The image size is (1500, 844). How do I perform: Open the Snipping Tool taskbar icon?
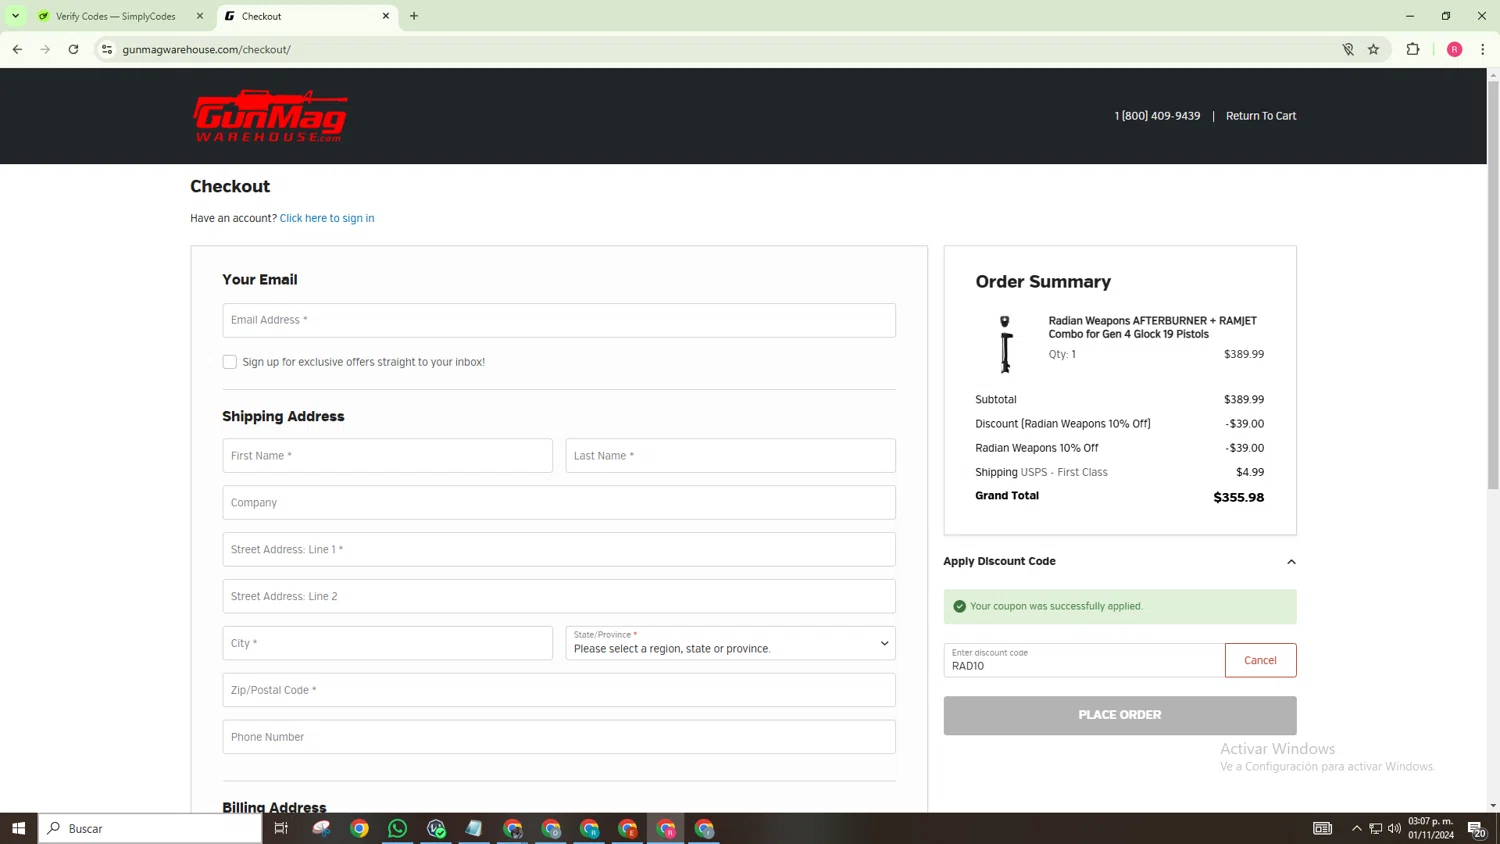pyautogui.click(x=321, y=828)
